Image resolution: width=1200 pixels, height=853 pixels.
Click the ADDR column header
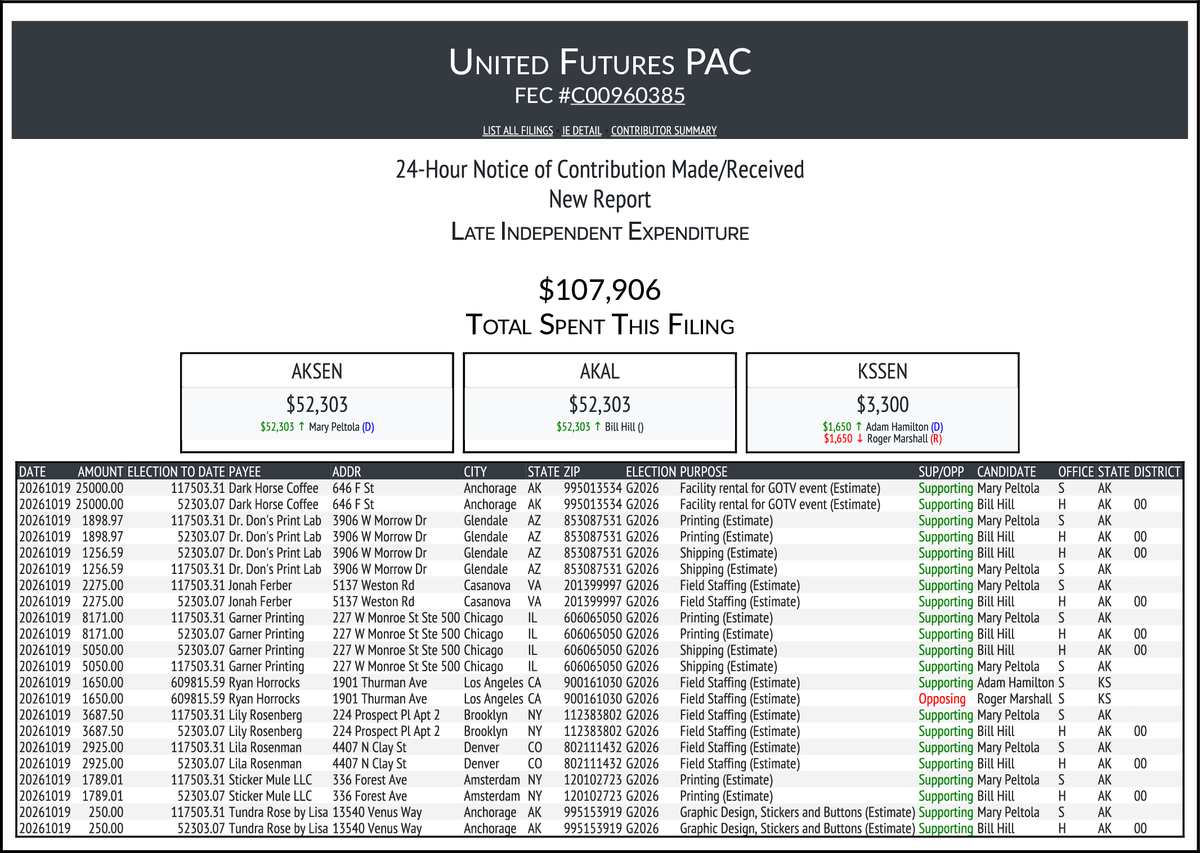pyautogui.click(x=345, y=472)
